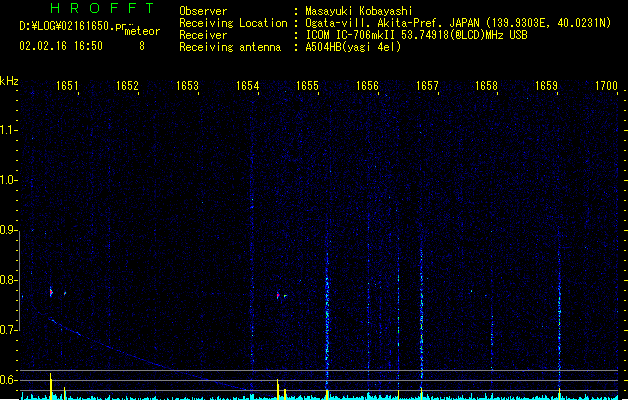Click the Receiving Location label

pyautogui.click(x=233, y=23)
